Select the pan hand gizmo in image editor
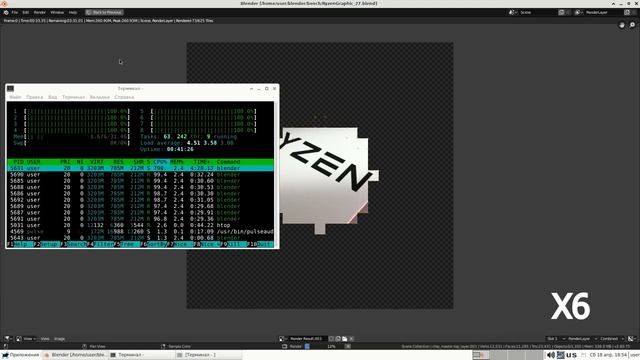 tap(622, 25)
